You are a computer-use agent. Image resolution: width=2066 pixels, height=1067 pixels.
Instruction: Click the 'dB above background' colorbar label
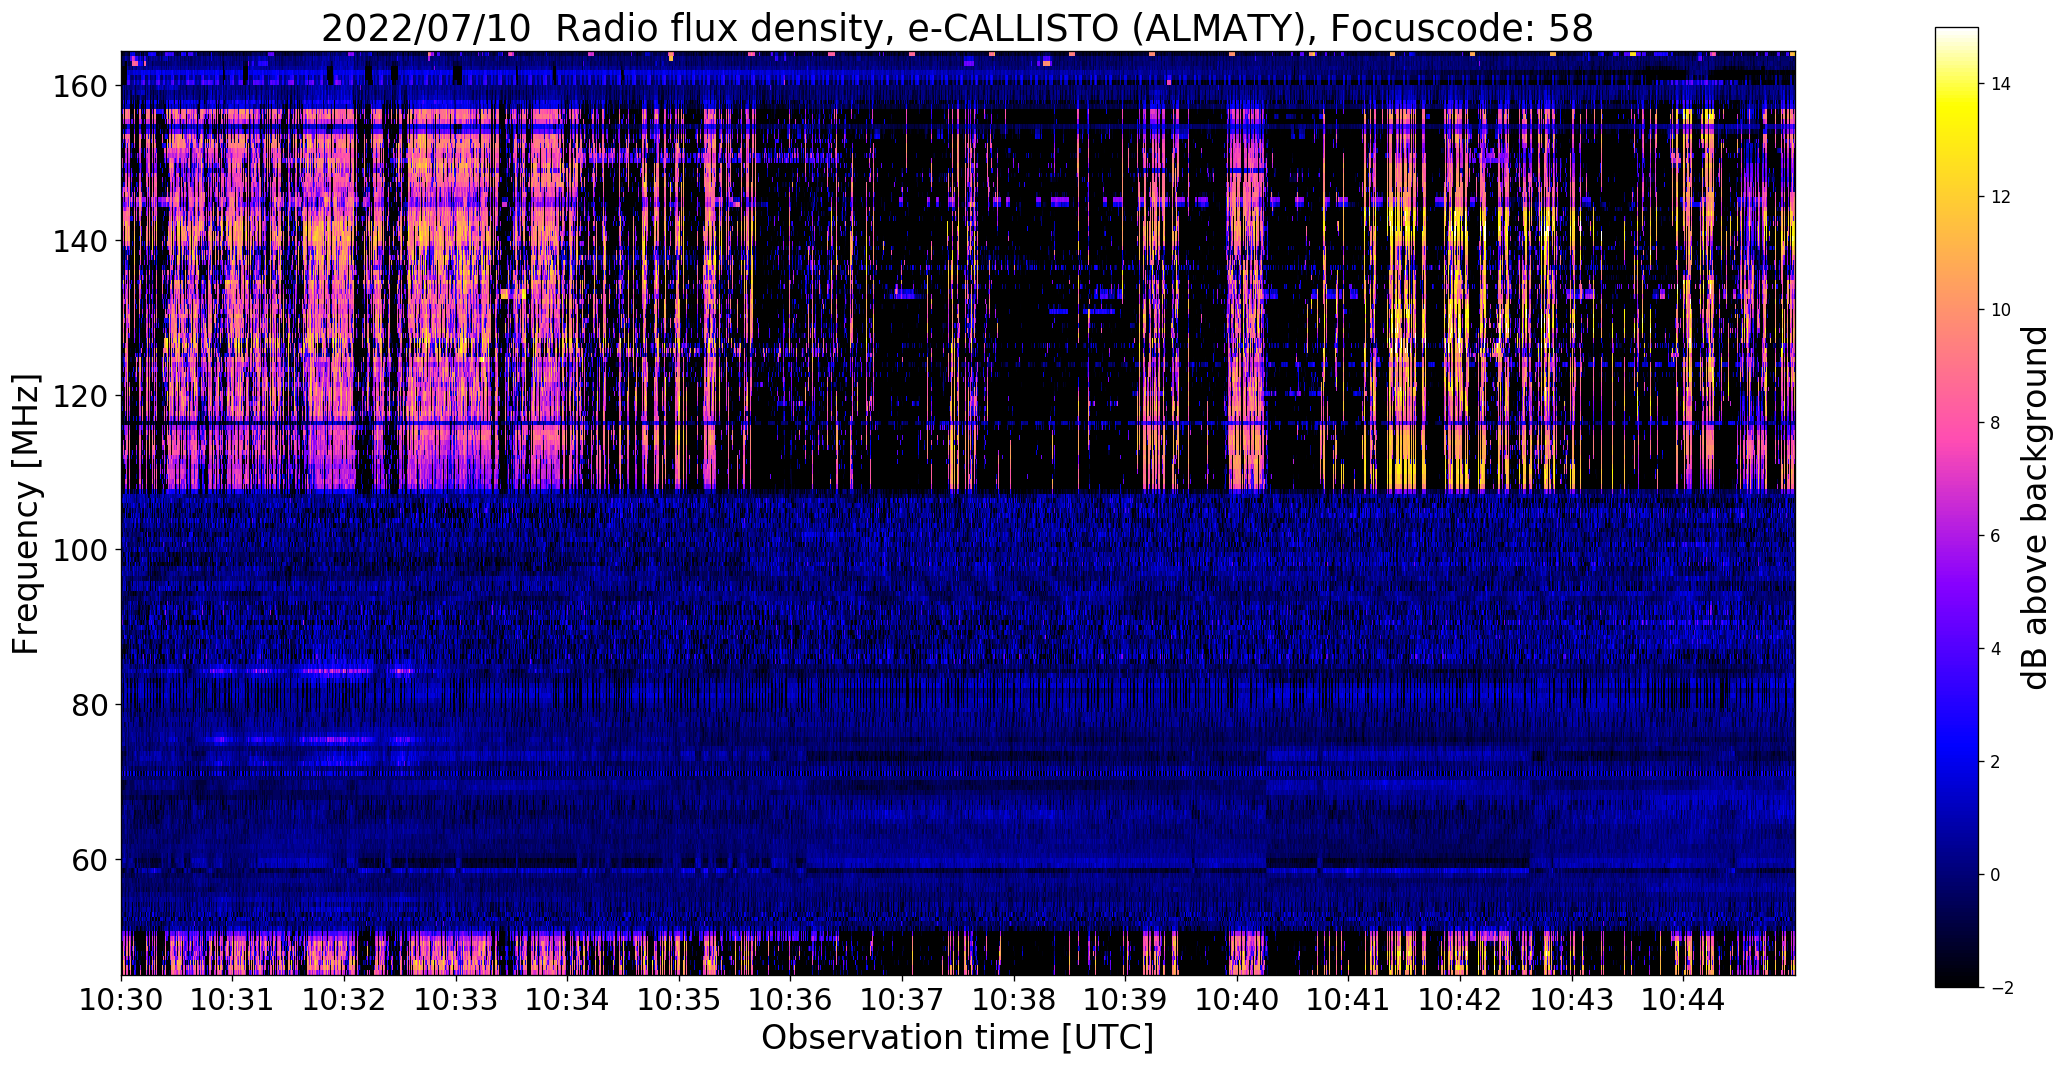[2035, 508]
